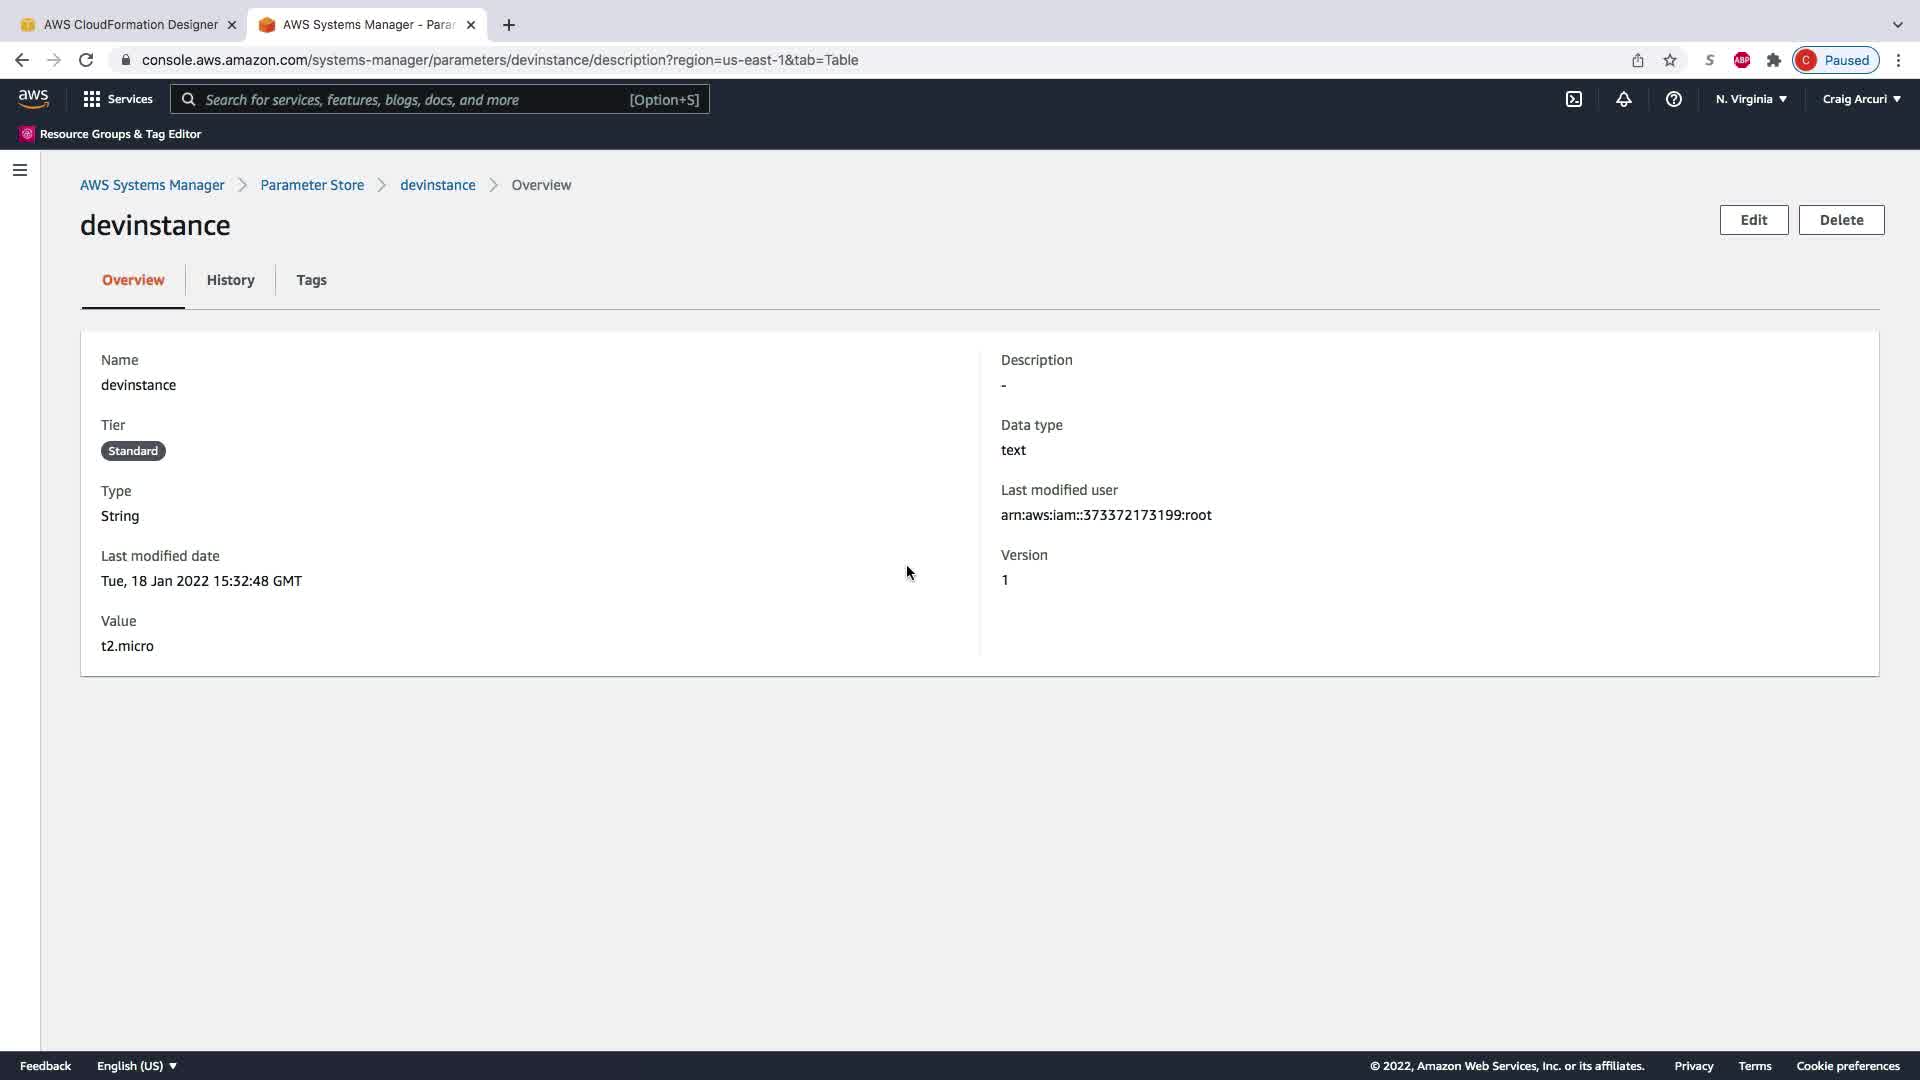The height and width of the screenshot is (1080, 1920).
Task: Open the Services grid menu
Action: click(x=118, y=99)
